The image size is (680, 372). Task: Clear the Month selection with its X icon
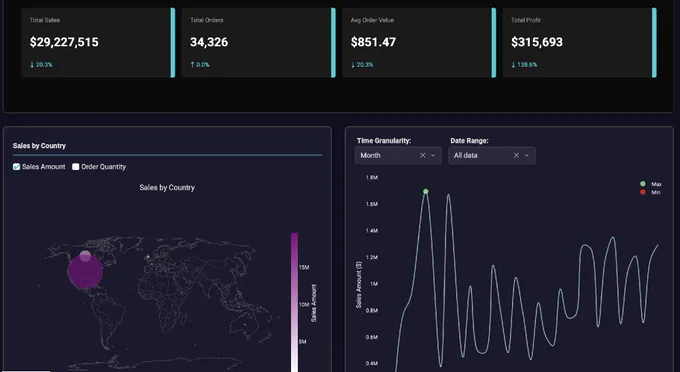coord(422,156)
